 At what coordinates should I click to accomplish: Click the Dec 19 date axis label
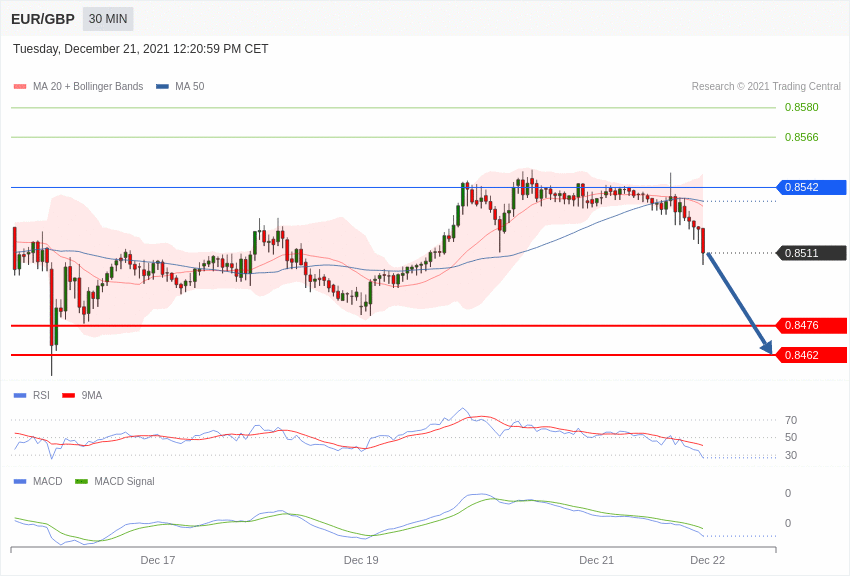coord(361,560)
